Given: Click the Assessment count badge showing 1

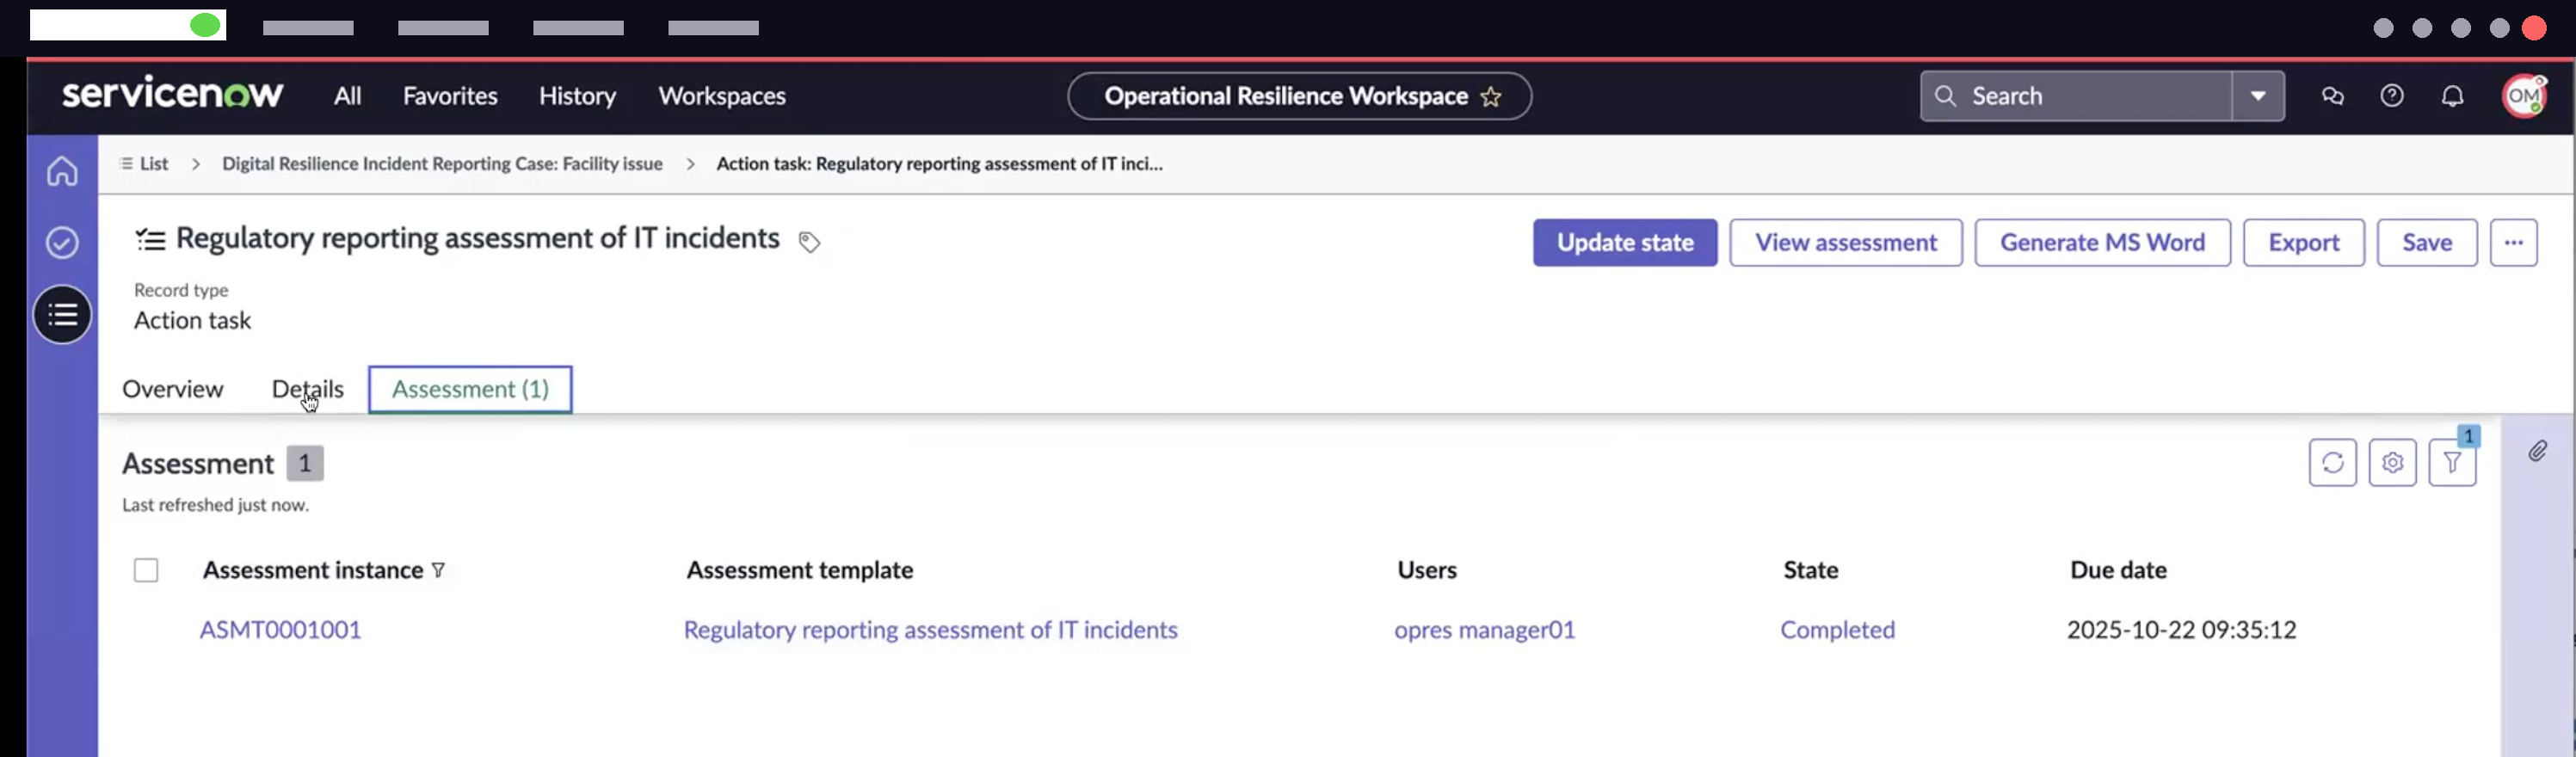Looking at the screenshot, I should 305,463.
